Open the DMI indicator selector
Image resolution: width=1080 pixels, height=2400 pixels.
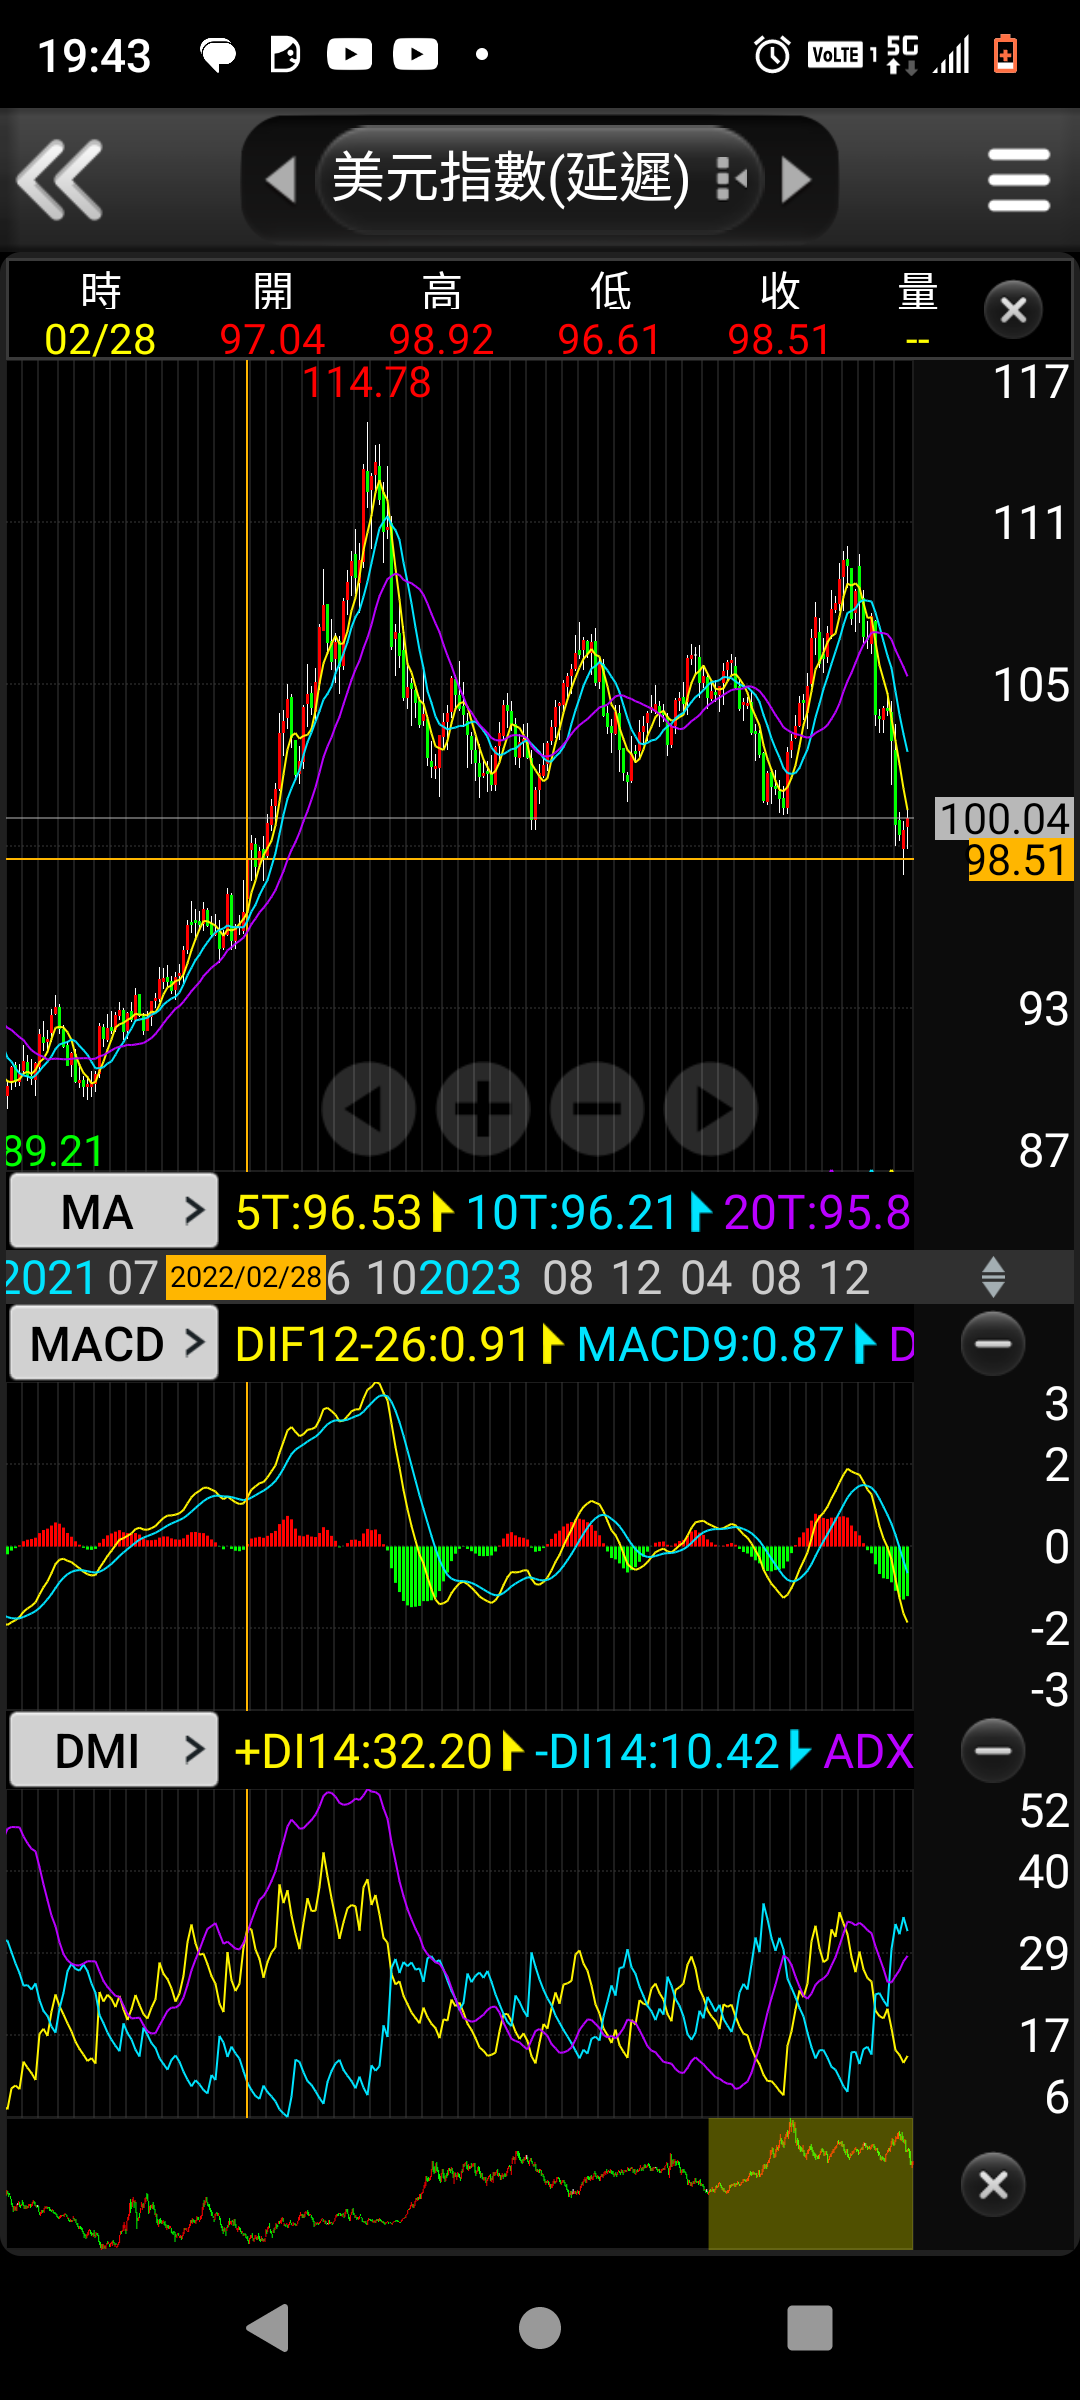(x=113, y=1751)
